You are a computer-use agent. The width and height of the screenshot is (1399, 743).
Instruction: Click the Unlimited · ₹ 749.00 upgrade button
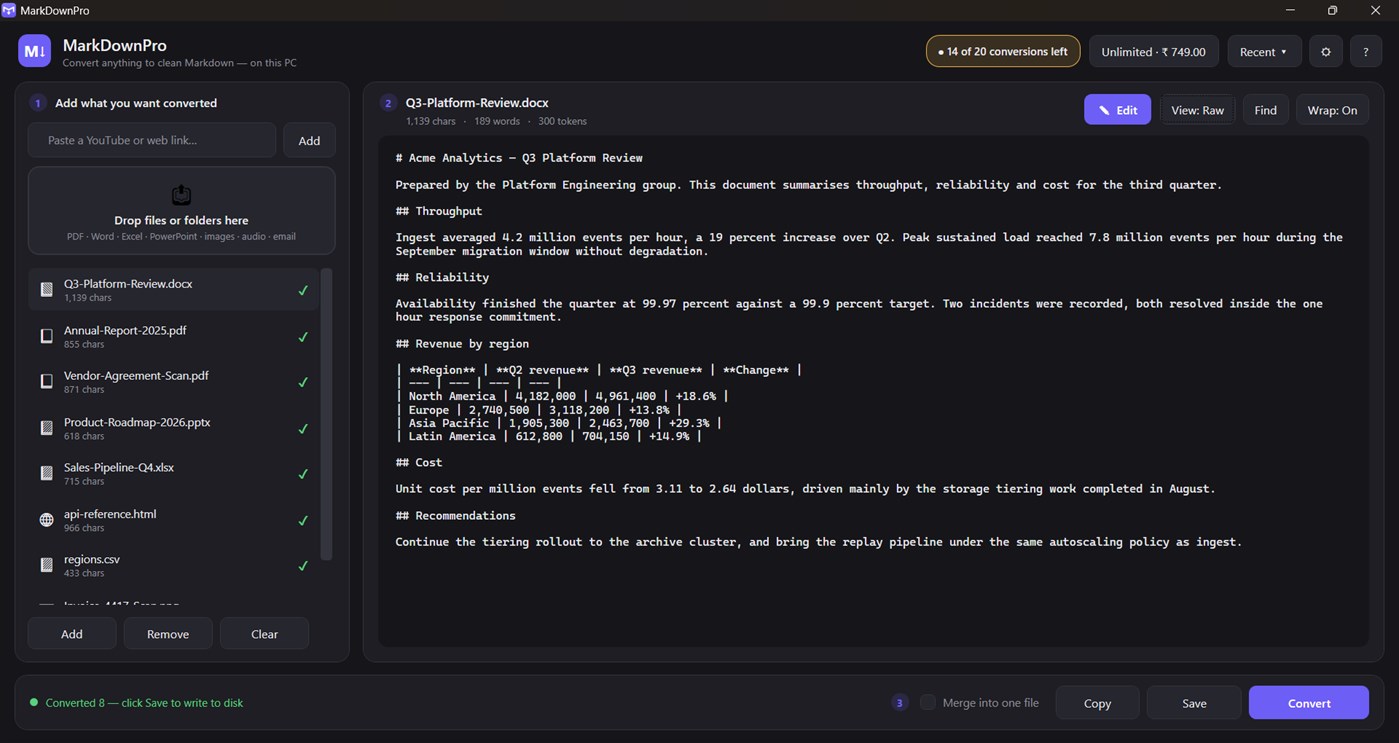[1153, 52]
